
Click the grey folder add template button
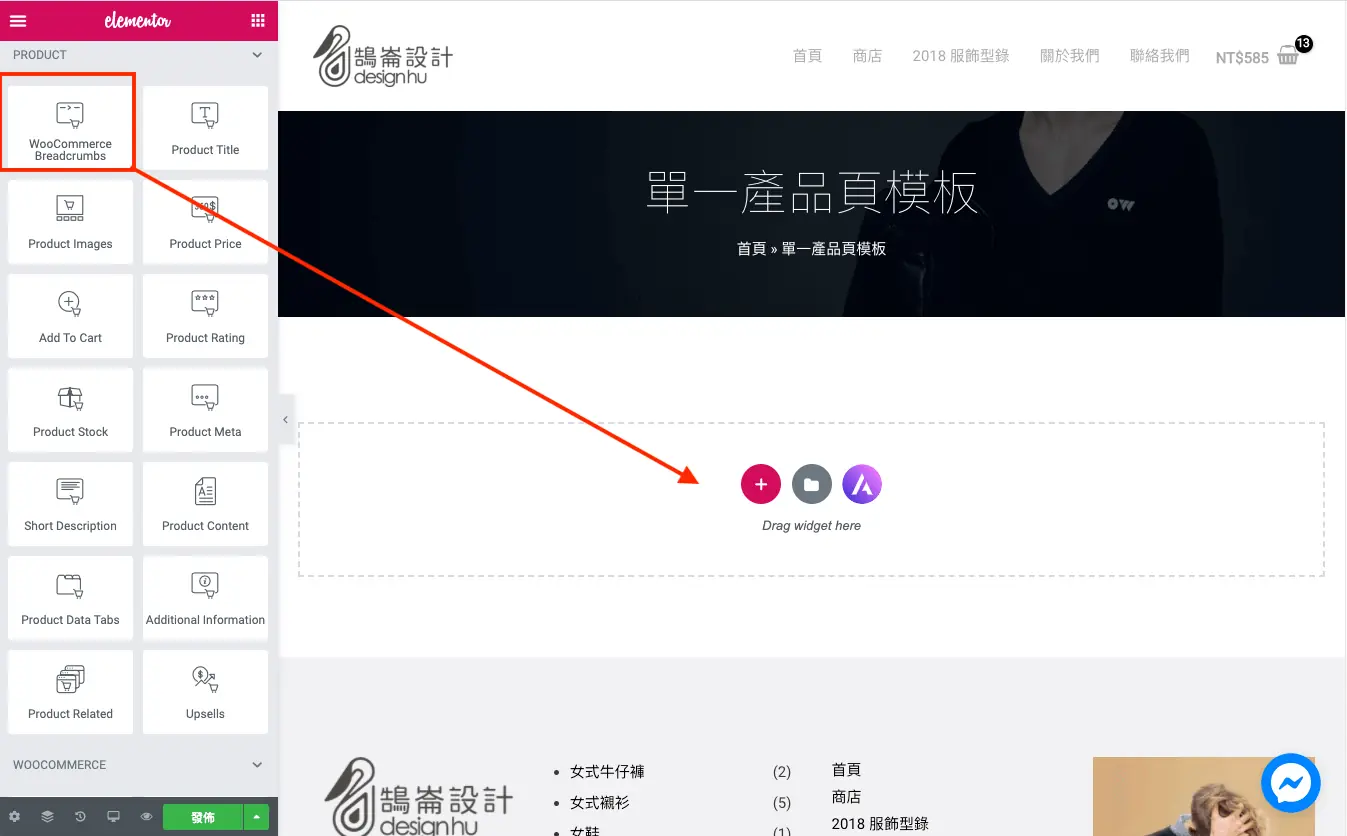click(812, 484)
